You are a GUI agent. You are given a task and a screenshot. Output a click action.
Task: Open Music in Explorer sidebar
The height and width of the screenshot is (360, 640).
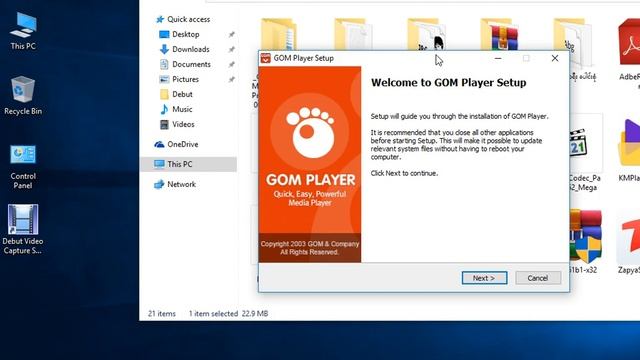182,109
